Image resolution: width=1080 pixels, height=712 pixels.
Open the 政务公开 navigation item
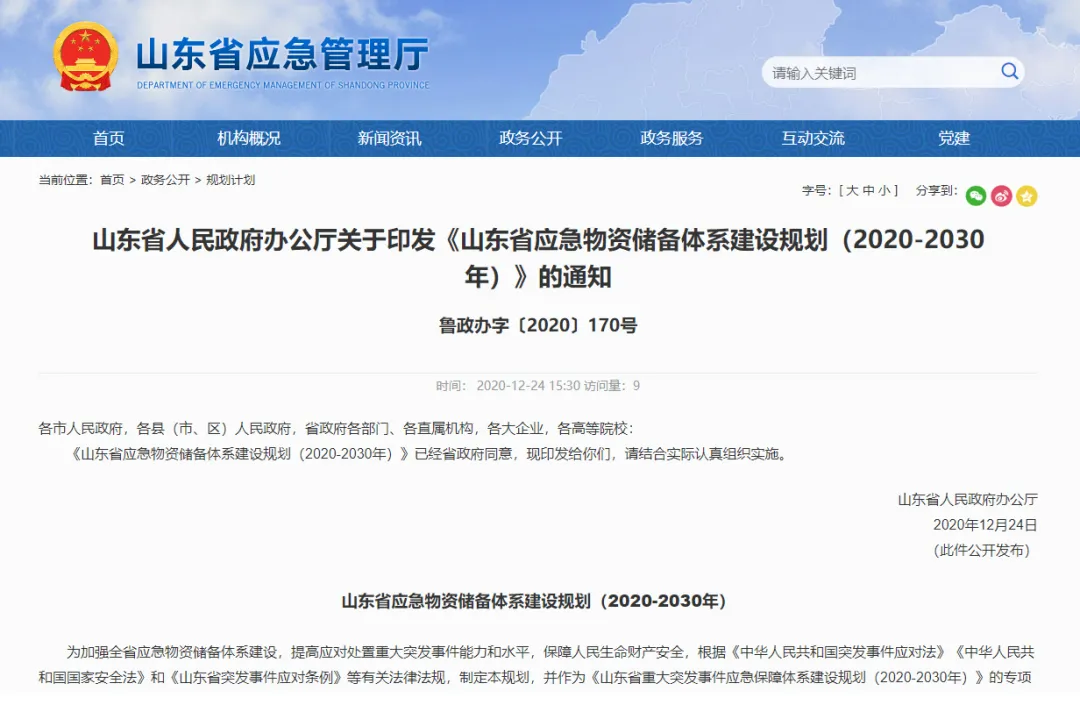(530, 138)
